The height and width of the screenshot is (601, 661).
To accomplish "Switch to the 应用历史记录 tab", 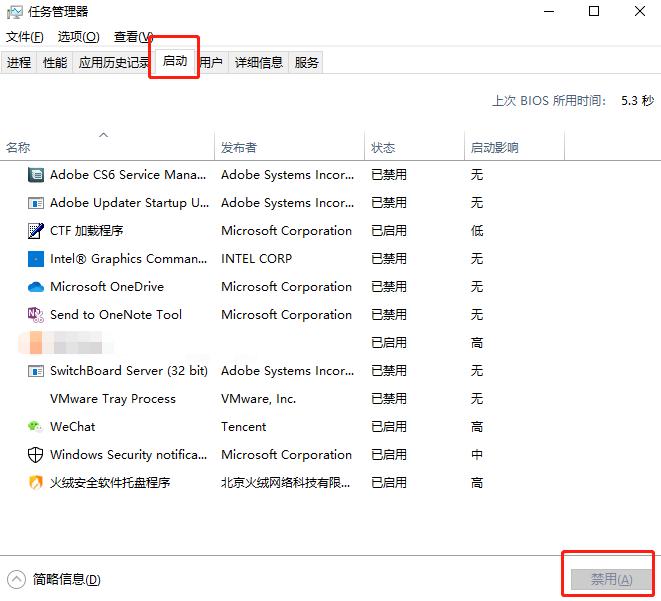I will [x=112, y=63].
